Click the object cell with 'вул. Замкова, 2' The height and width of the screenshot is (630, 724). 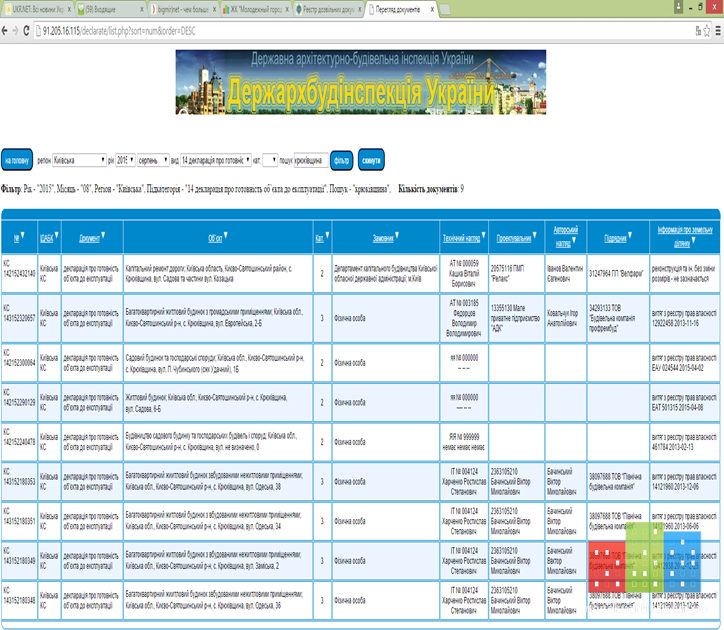(218, 561)
